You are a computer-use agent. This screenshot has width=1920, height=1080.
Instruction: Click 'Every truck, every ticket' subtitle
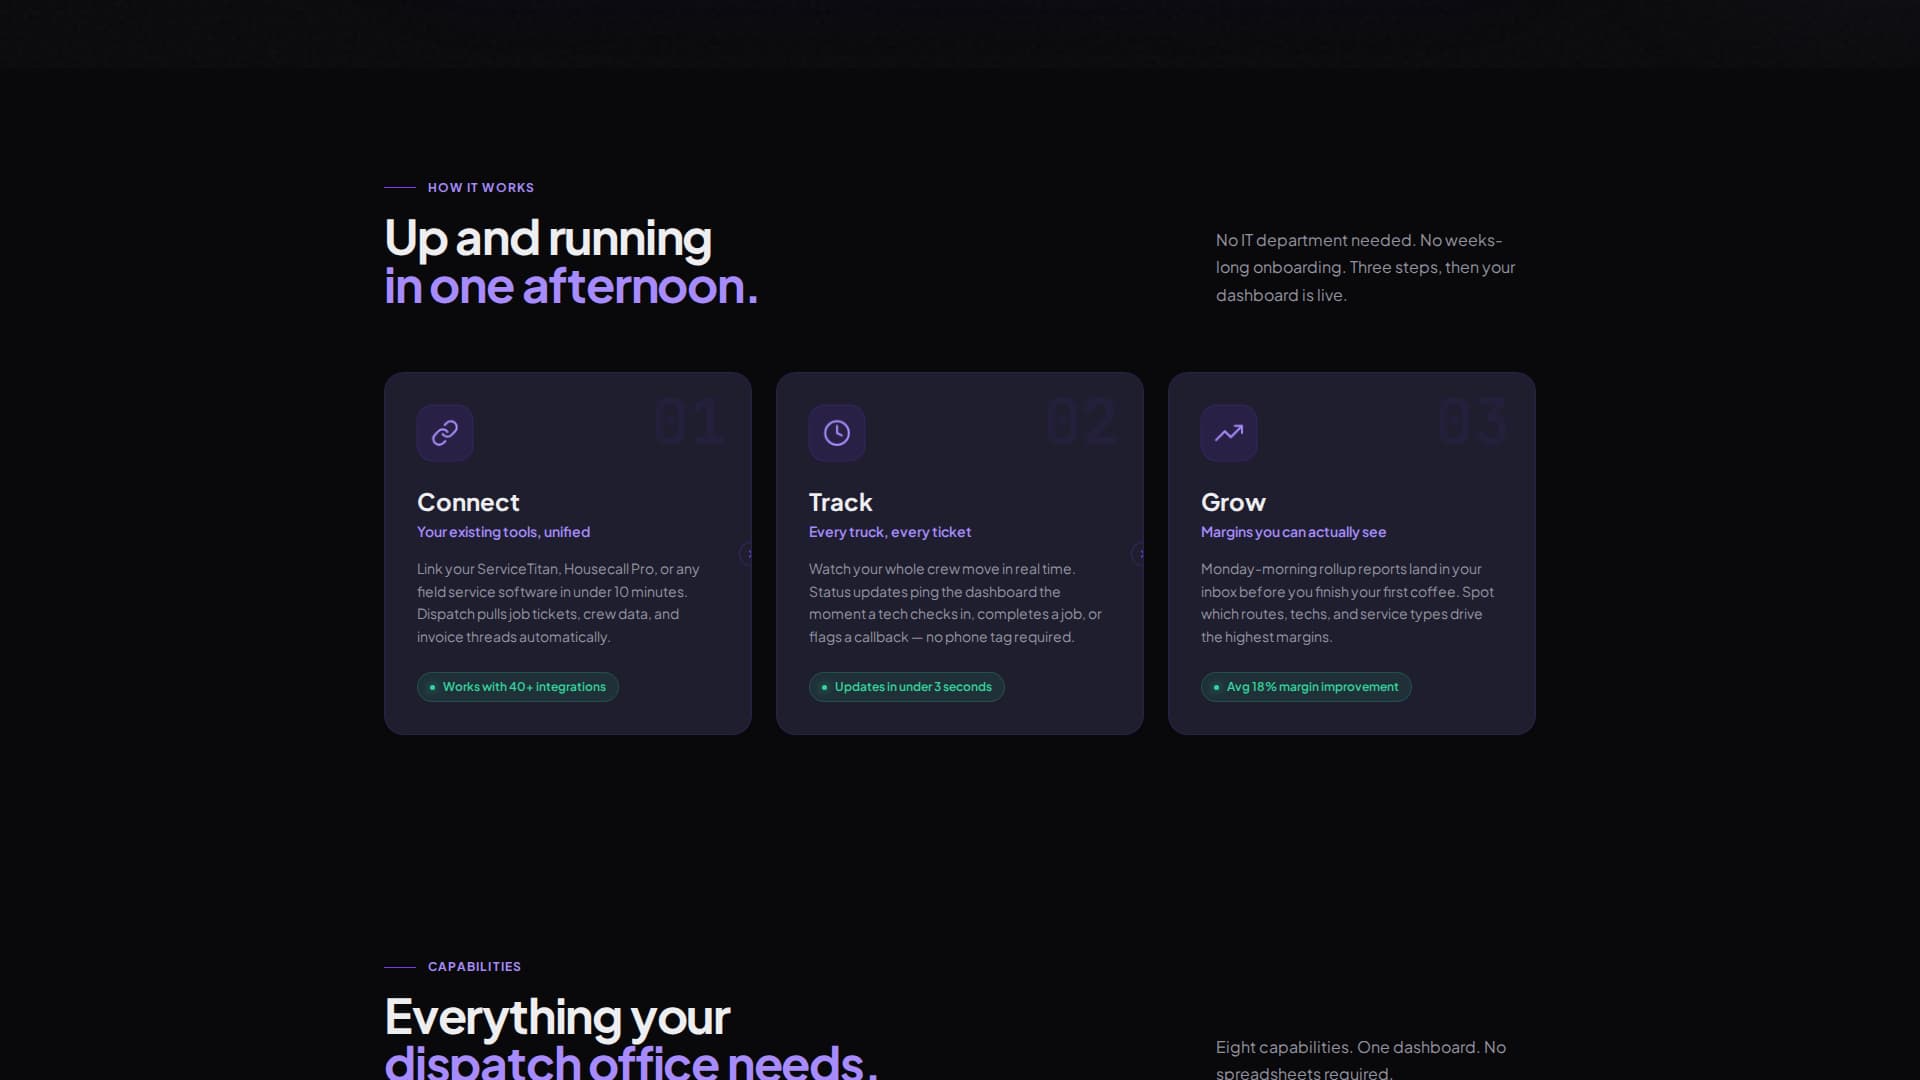pyautogui.click(x=890, y=532)
